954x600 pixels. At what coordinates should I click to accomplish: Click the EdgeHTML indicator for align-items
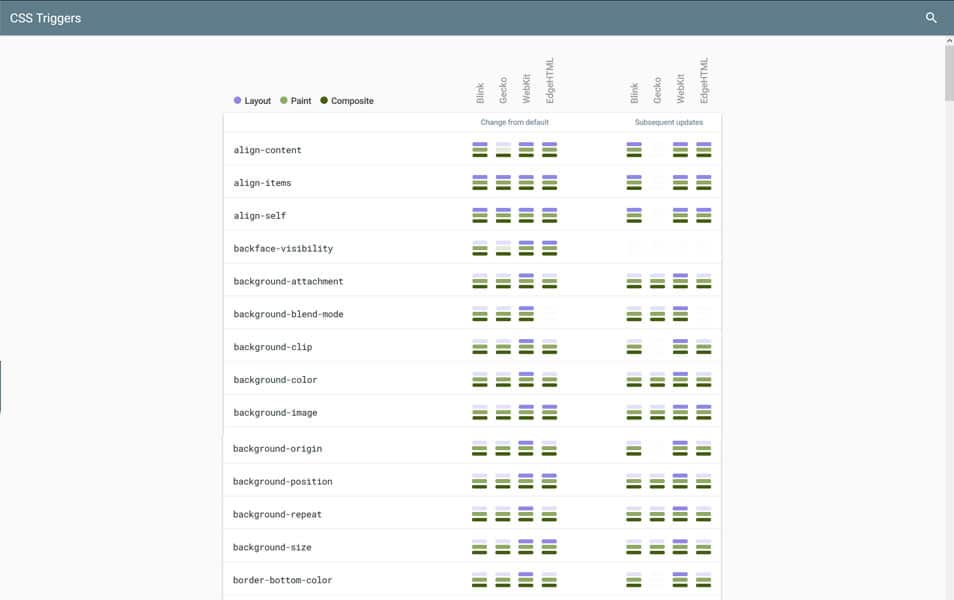[x=549, y=182]
